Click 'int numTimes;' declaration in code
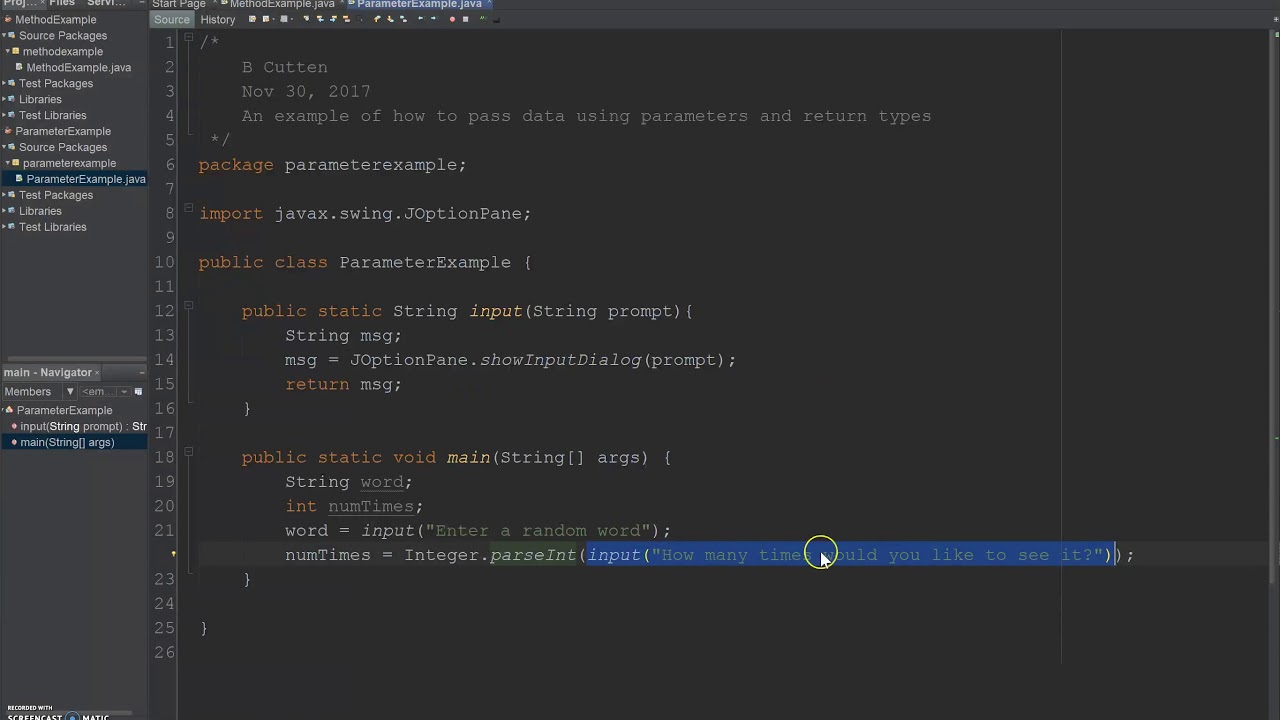 tap(354, 506)
